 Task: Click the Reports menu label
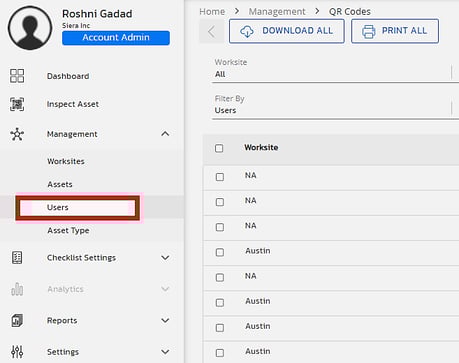pyautogui.click(x=62, y=320)
